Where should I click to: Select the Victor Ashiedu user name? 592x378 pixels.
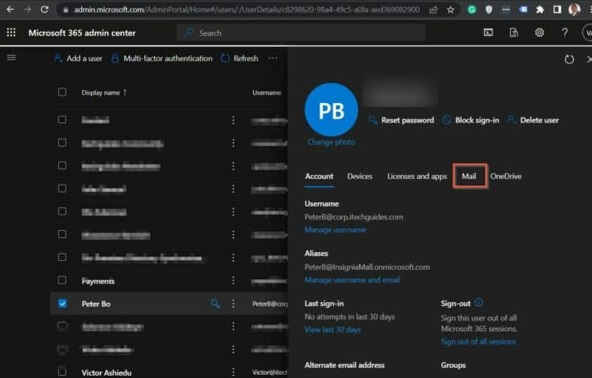(106, 373)
